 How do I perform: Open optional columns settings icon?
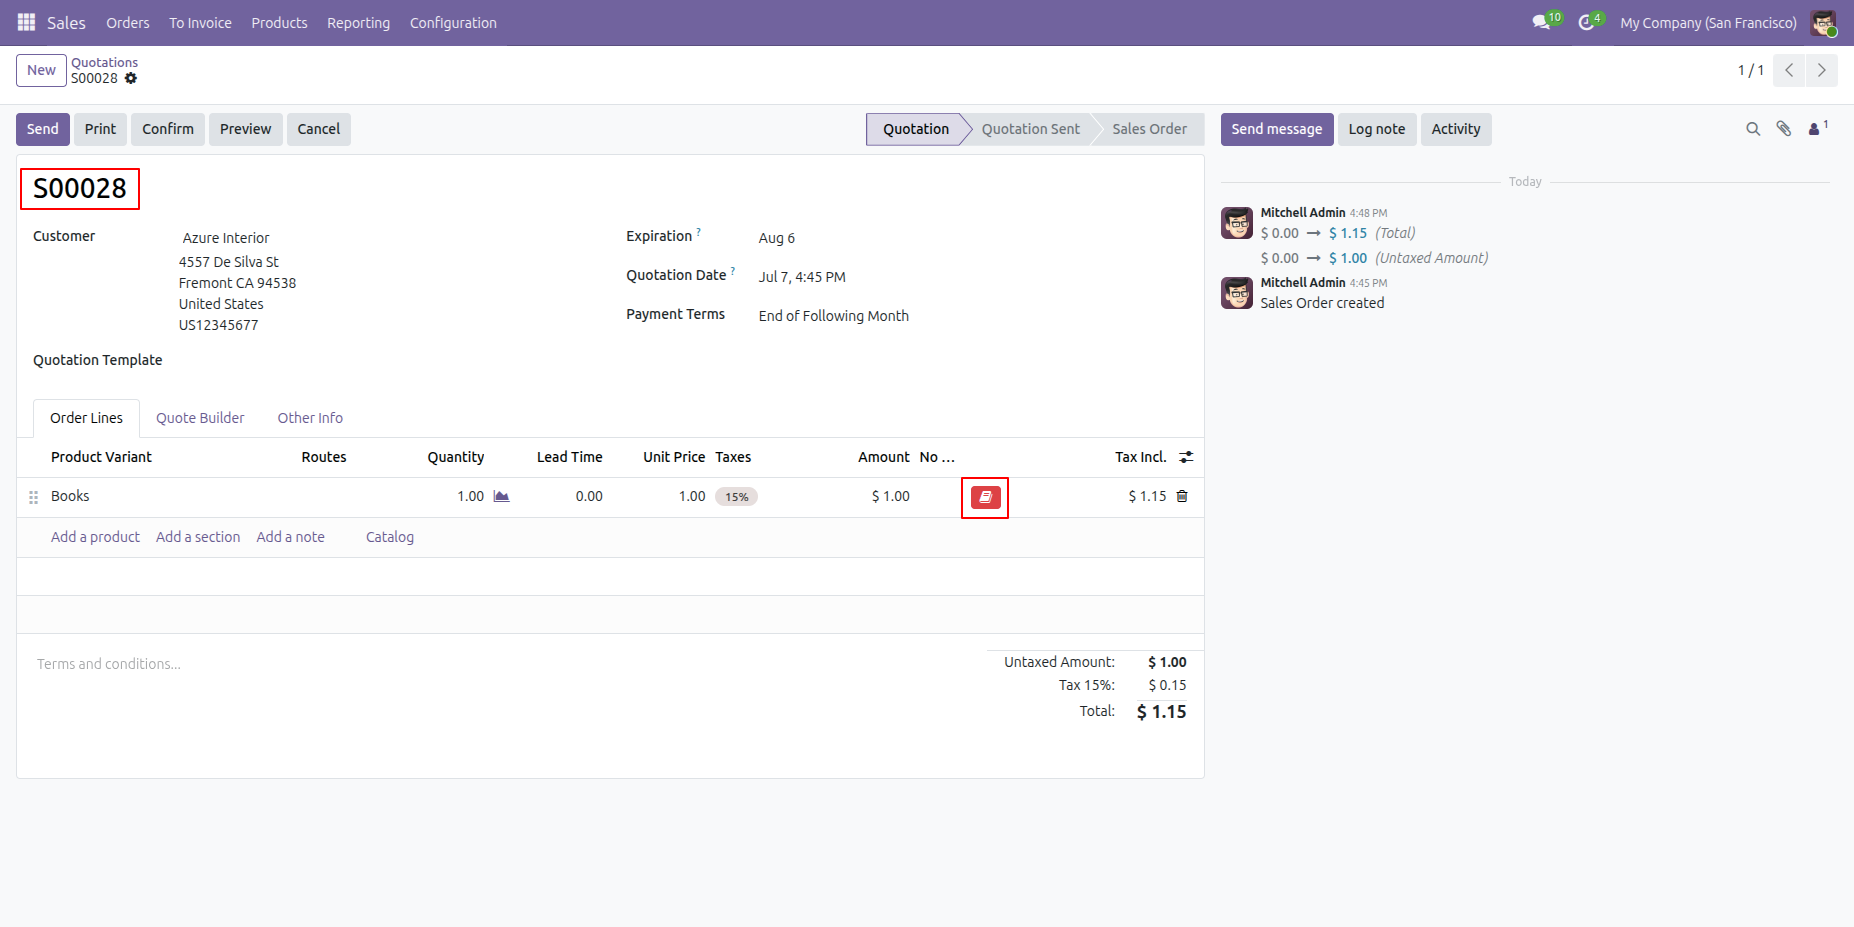pyautogui.click(x=1186, y=457)
